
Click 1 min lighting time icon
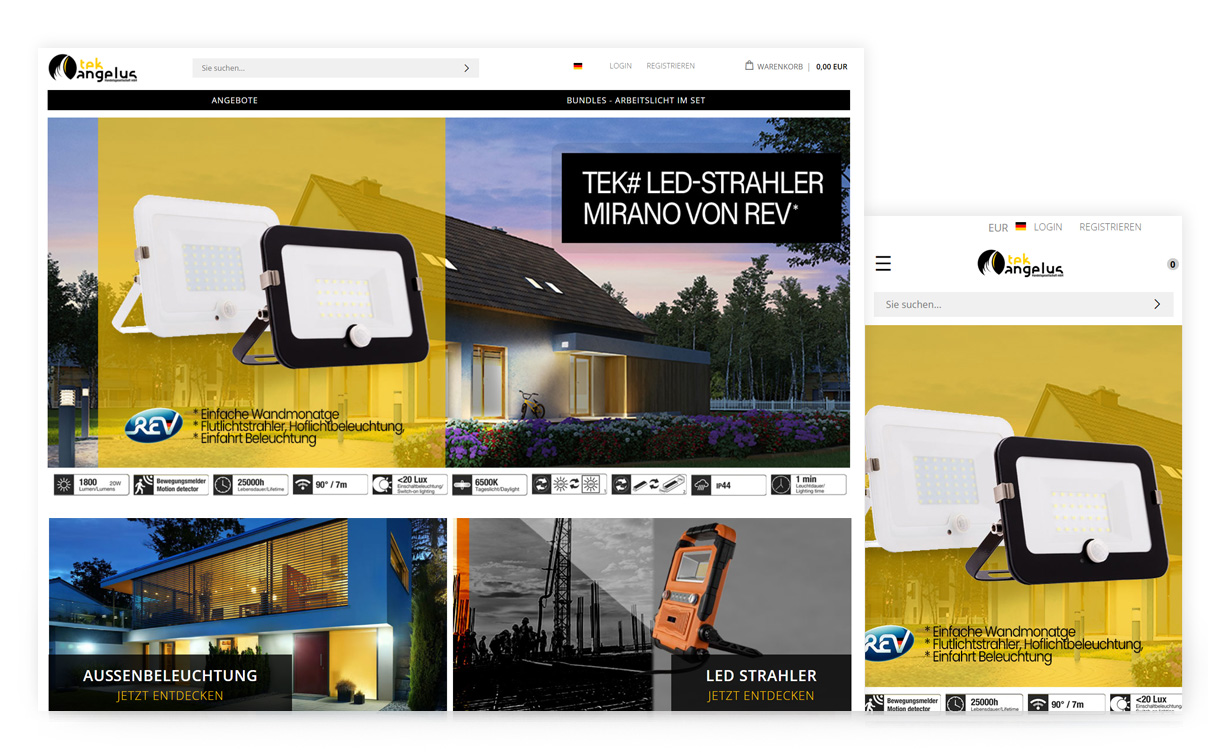(808, 485)
